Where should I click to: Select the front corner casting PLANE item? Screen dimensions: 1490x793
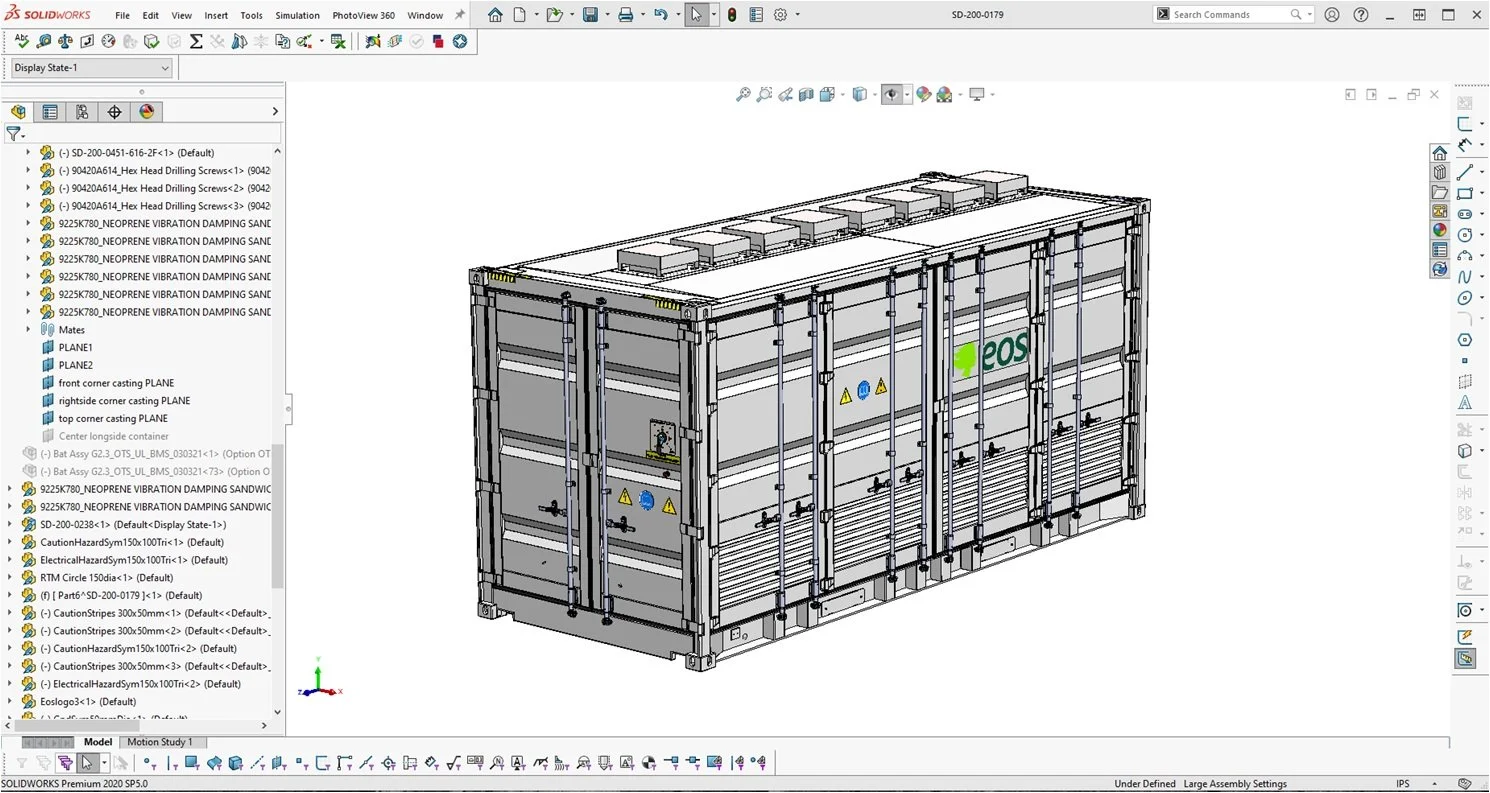pyautogui.click(x=116, y=383)
